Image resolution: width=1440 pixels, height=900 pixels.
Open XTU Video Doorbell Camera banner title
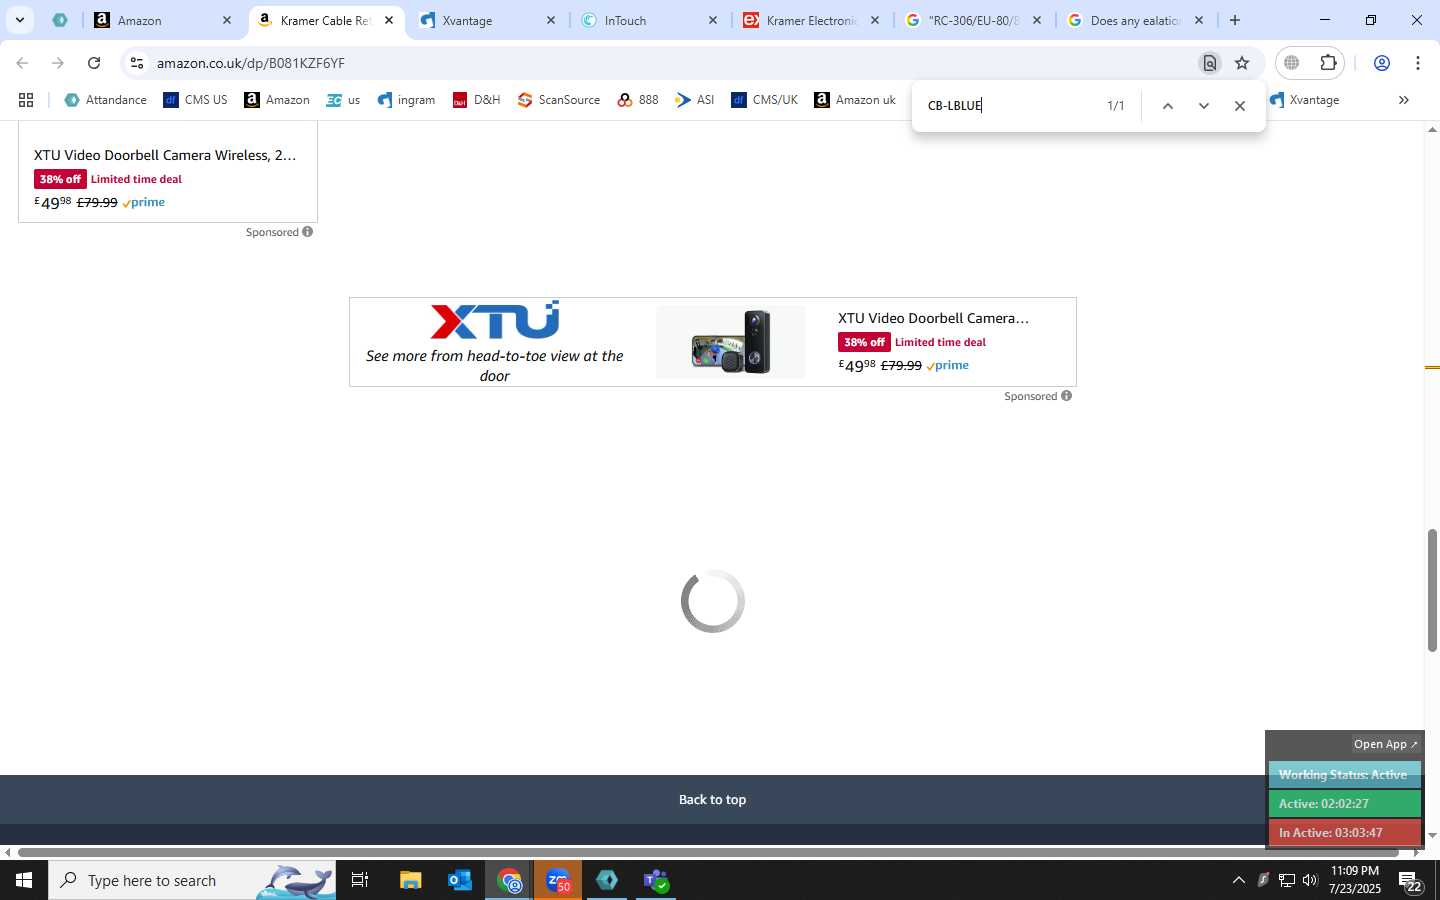[933, 318]
